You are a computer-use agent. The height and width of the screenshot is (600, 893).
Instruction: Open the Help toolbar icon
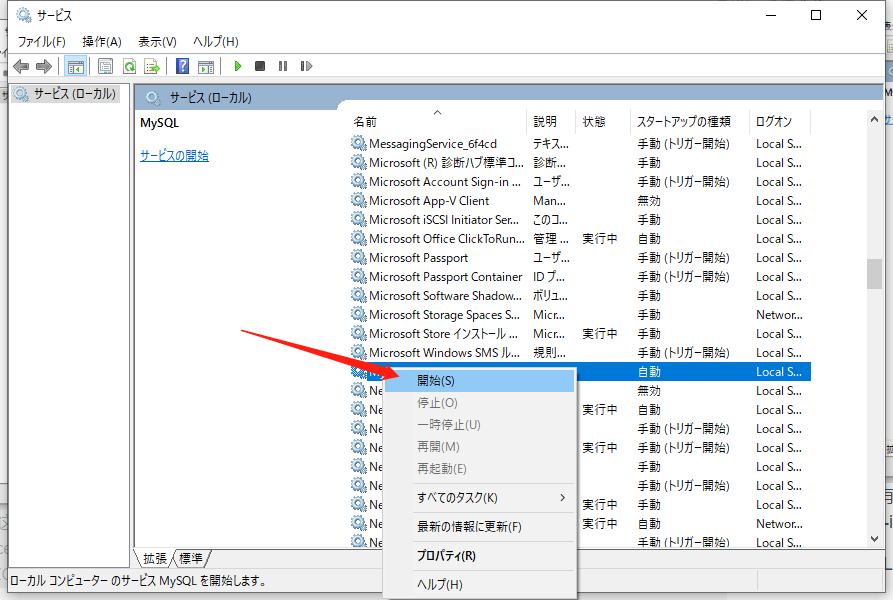click(182, 67)
